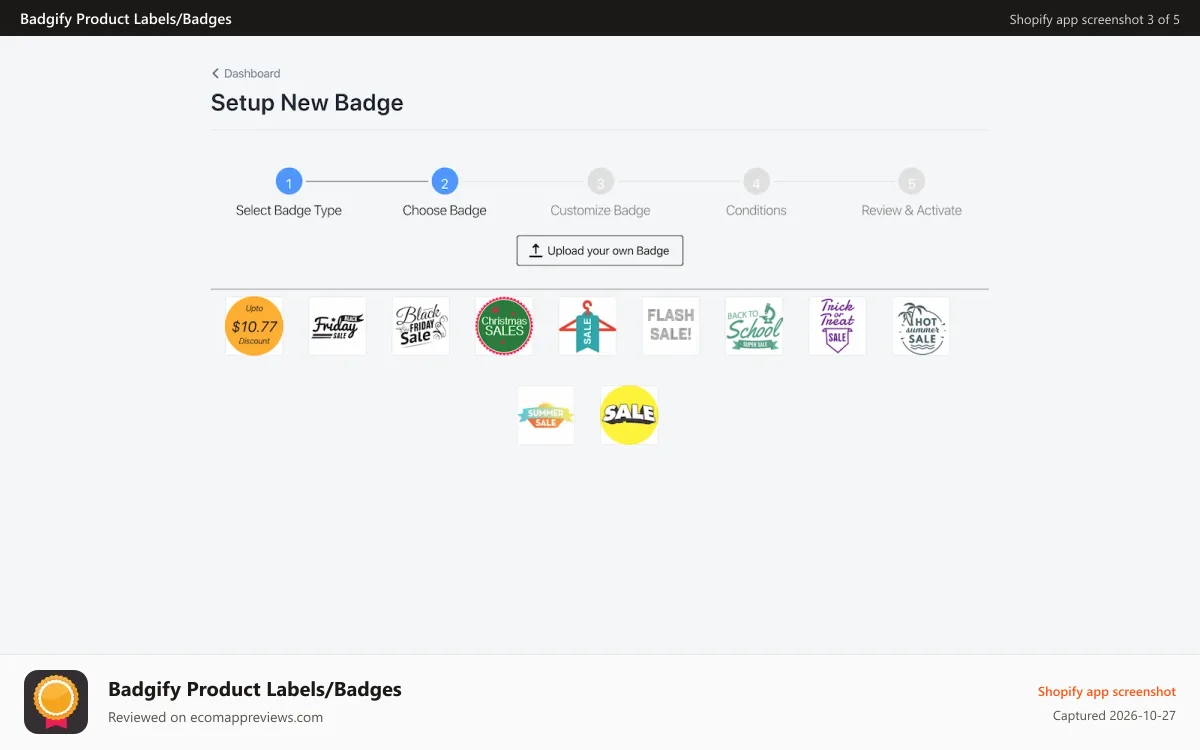Viewport: 1200px width, 750px height.
Task: Select the Hot Summer Sale badge
Action: pyautogui.click(x=921, y=326)
